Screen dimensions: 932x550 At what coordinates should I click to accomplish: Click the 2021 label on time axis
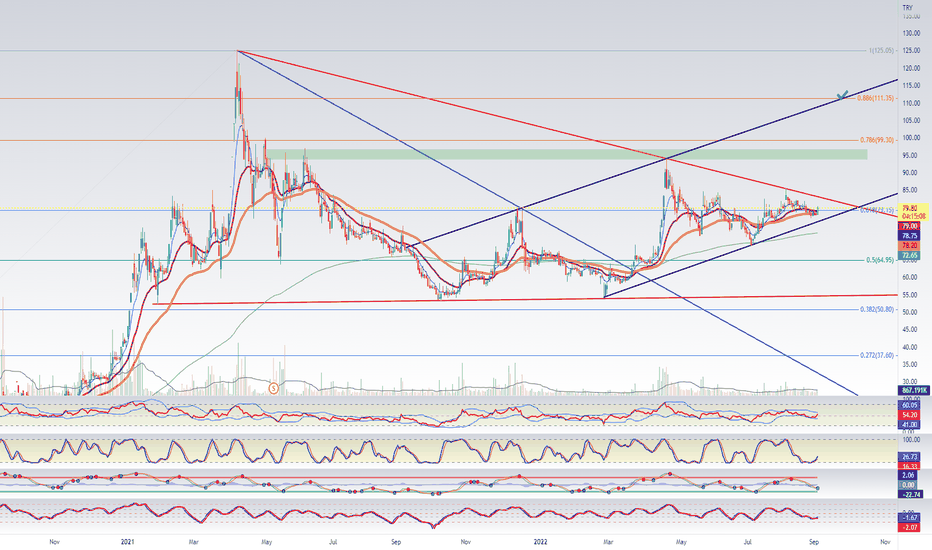click(x=127, y=542)
